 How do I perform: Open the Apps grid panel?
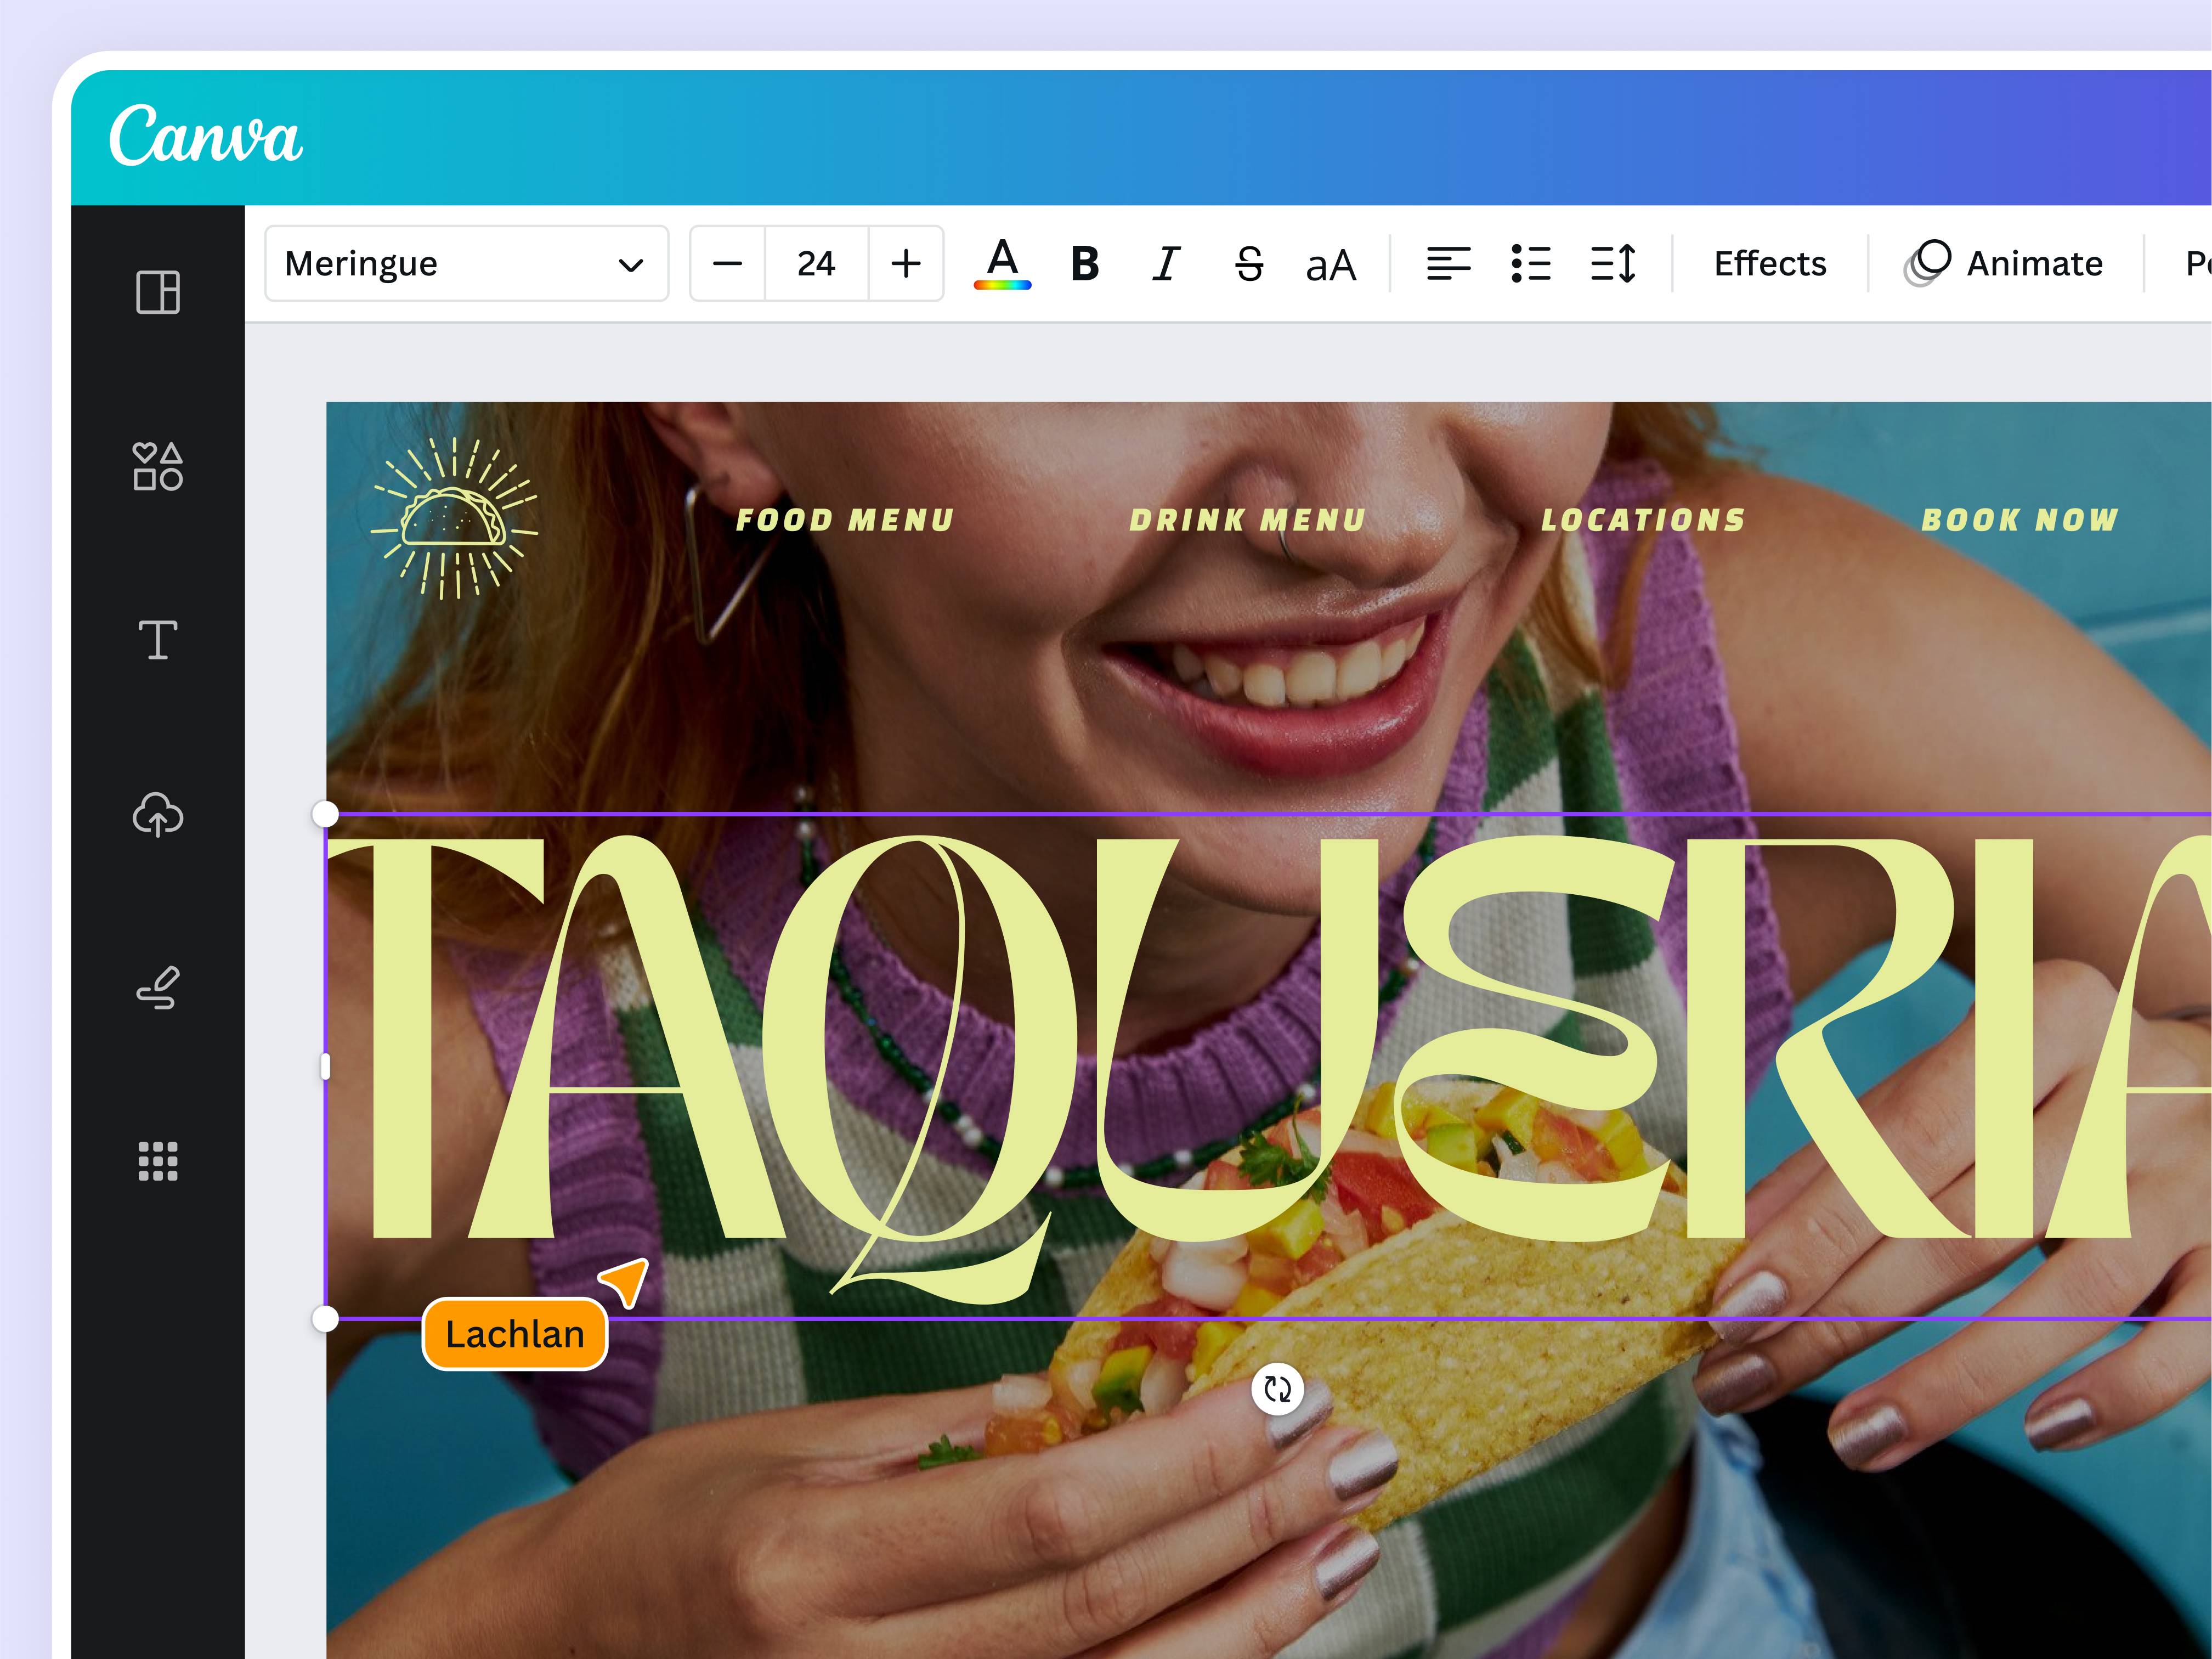[158, 1161]
